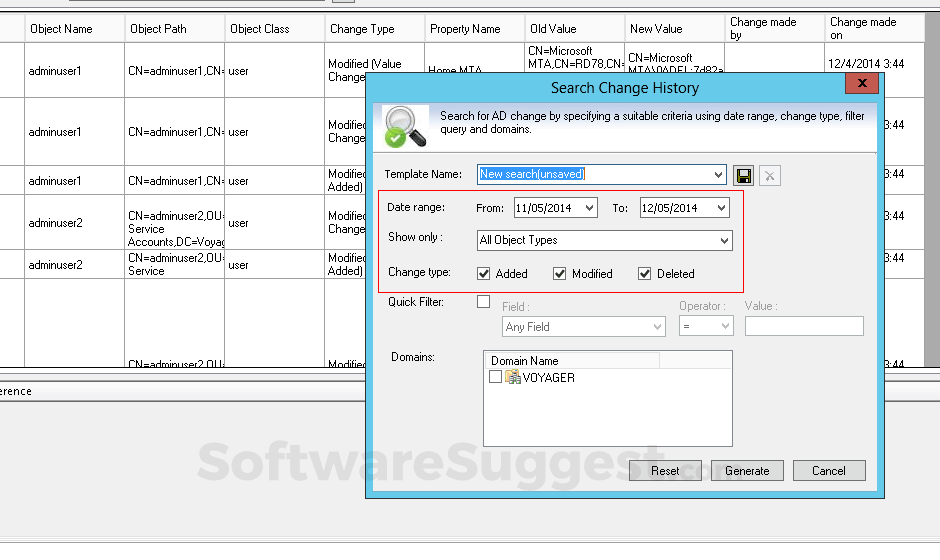The height and width of the screenshot is (560, 940).
Task: Enable the Quick Filter checkbox
Action: [483, 302]
